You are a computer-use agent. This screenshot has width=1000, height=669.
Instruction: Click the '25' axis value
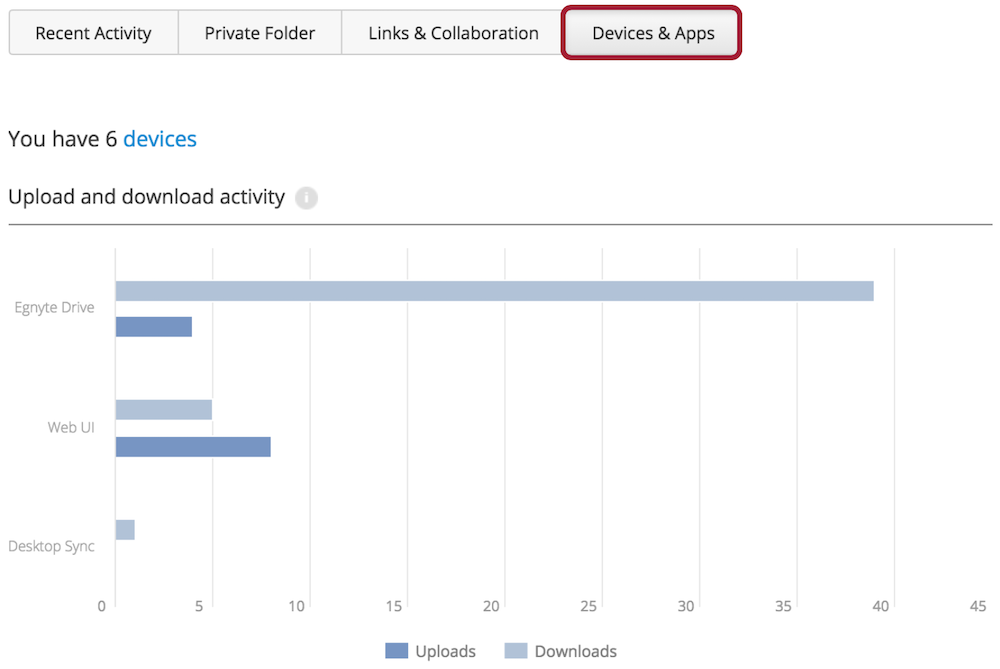pyautogui.click(x=588, y=606)
